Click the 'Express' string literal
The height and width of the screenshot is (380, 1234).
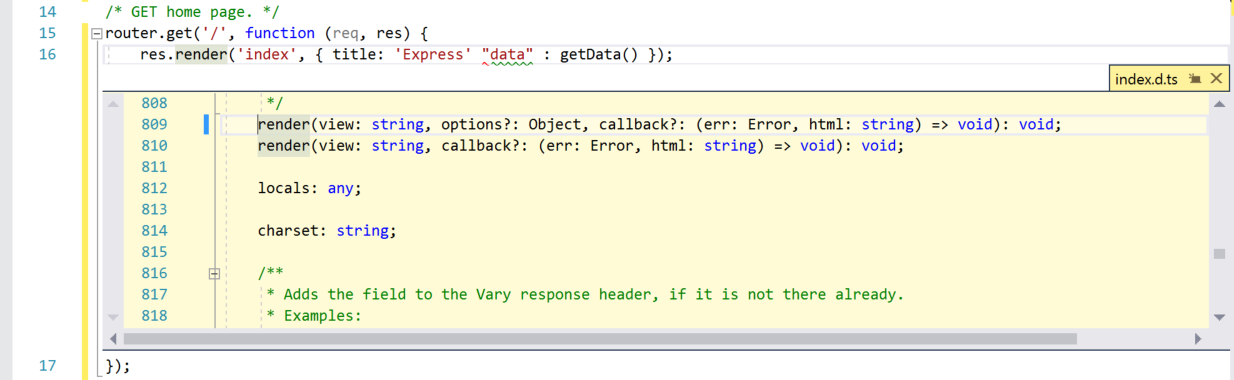(x=432, y=54)
